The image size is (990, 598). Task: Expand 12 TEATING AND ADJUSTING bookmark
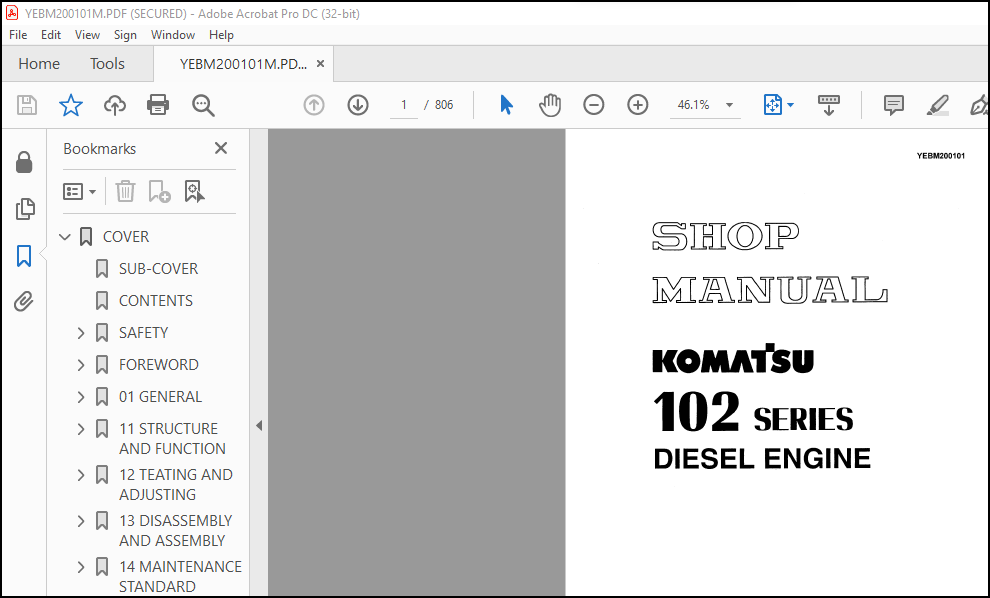[x=81, y=475]
